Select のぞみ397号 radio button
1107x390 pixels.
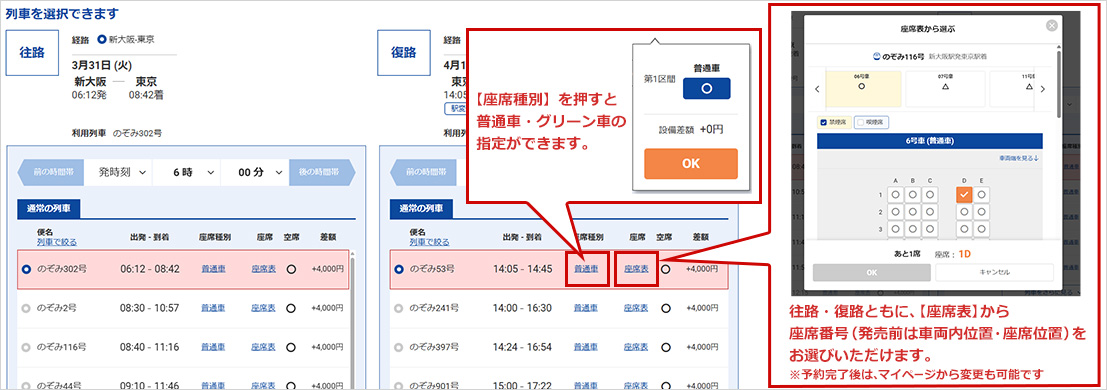399,348
